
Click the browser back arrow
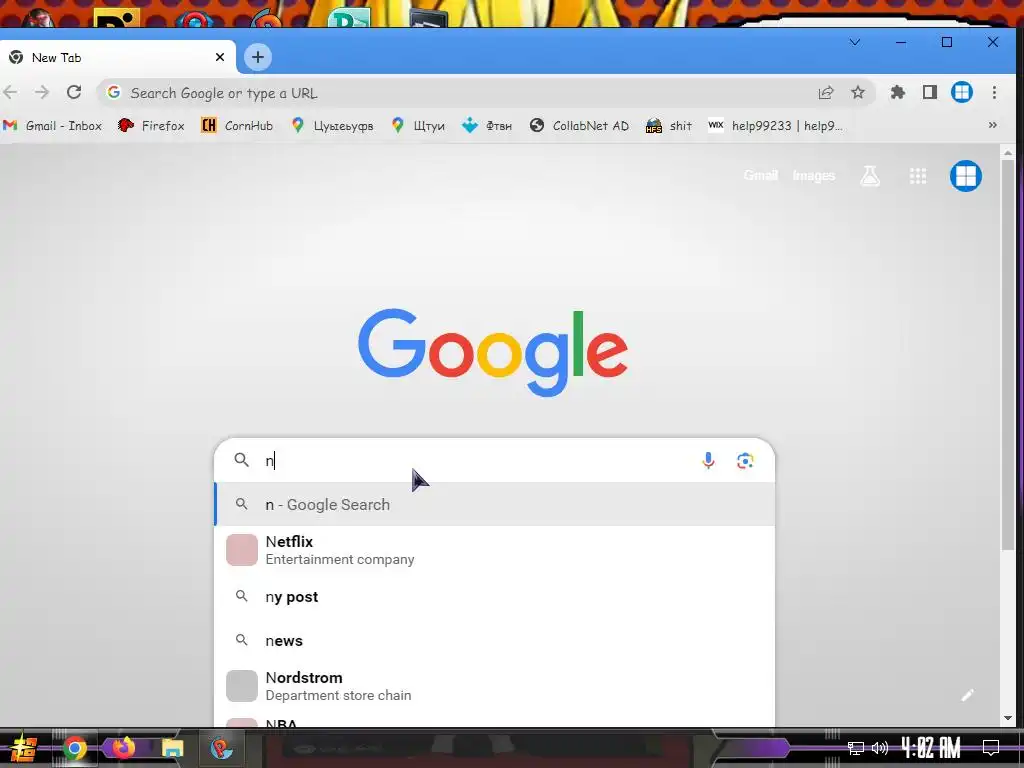10,93
